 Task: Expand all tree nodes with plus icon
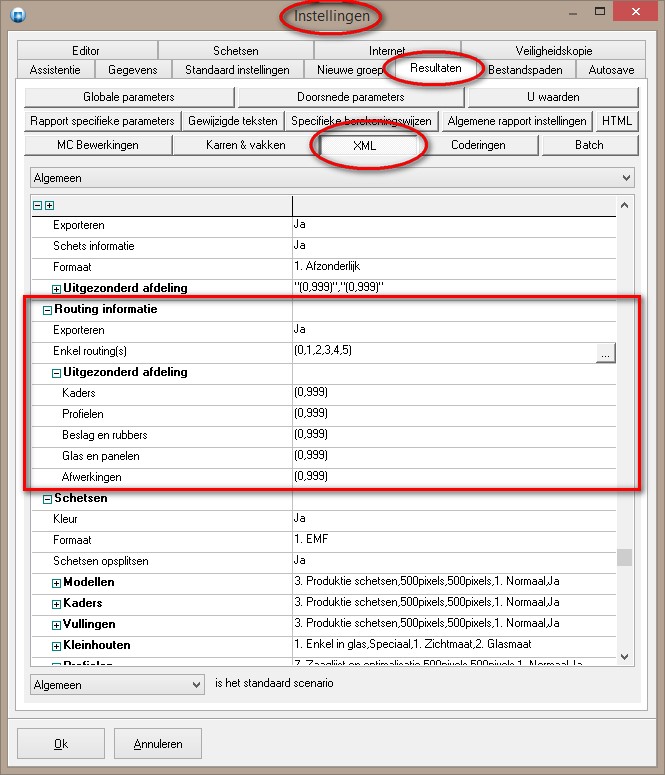point(49,205)
